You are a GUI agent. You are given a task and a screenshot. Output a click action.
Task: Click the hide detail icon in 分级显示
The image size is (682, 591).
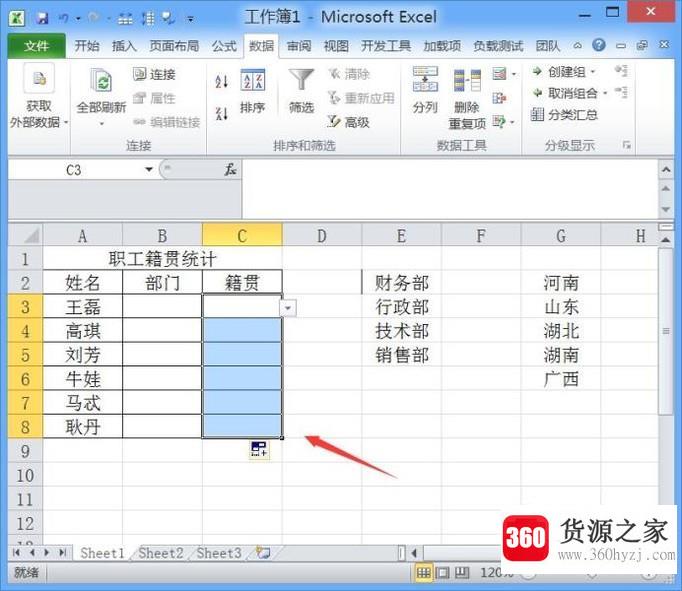pyautogui.click(x=621, y=92)
